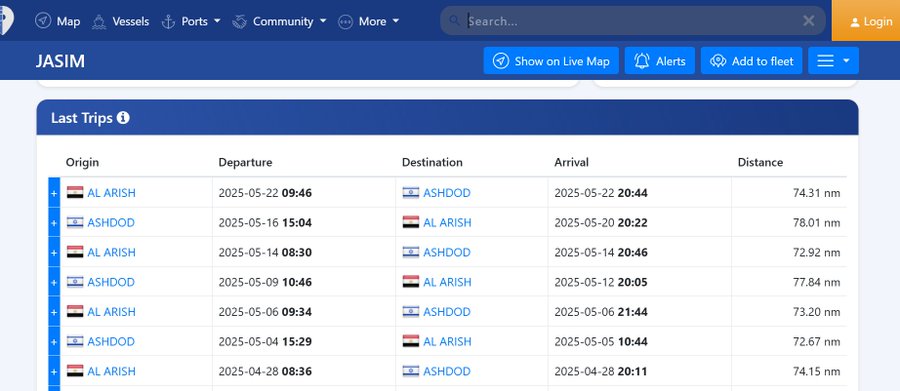Open AL ARISH origin link, 2025-05-14 departure
Viewport: 900px width, 391px height.
[x=111, y=252]
